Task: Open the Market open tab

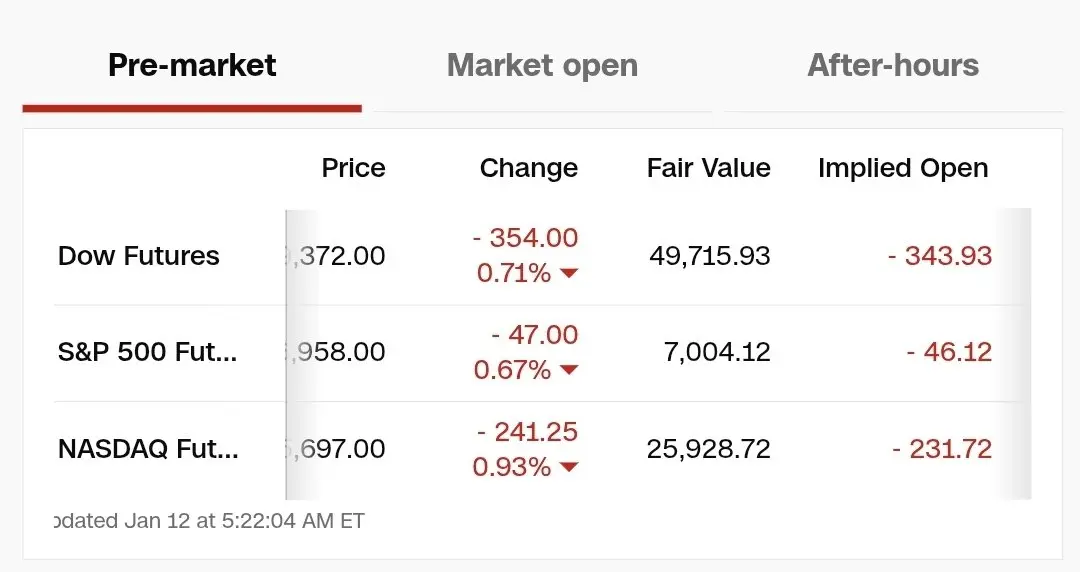Action: tap(542, 66)
